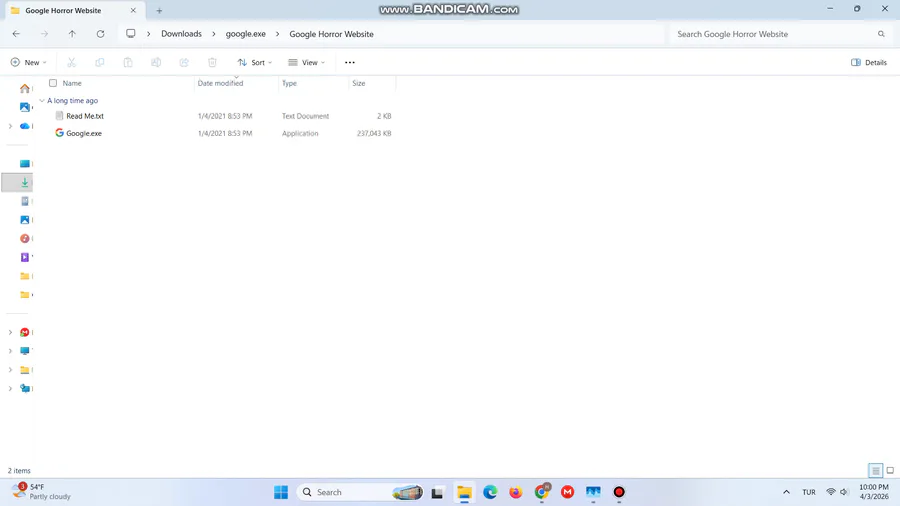Collapse the 'A long time ago' group

point(42,100)
